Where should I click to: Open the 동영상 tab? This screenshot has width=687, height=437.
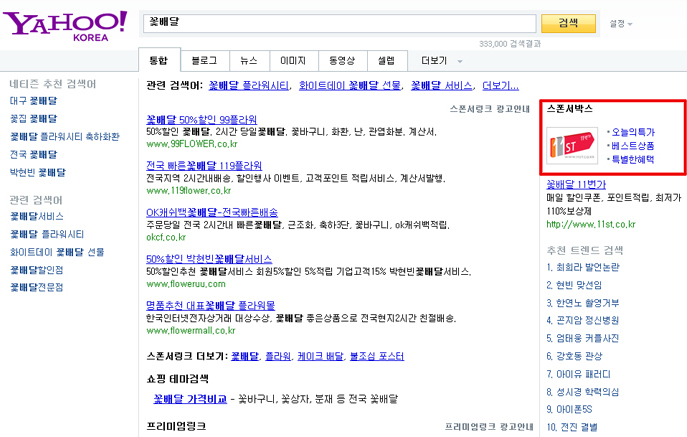[x=342, y=60]
